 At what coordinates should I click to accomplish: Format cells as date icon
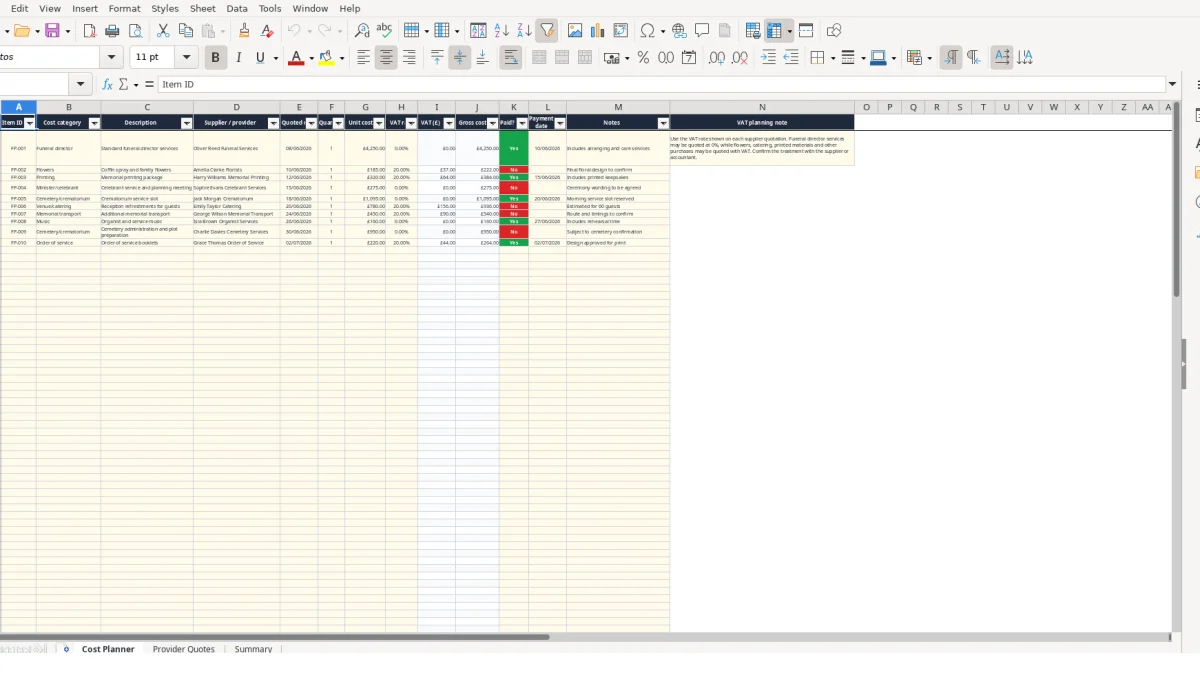[689, 58]
